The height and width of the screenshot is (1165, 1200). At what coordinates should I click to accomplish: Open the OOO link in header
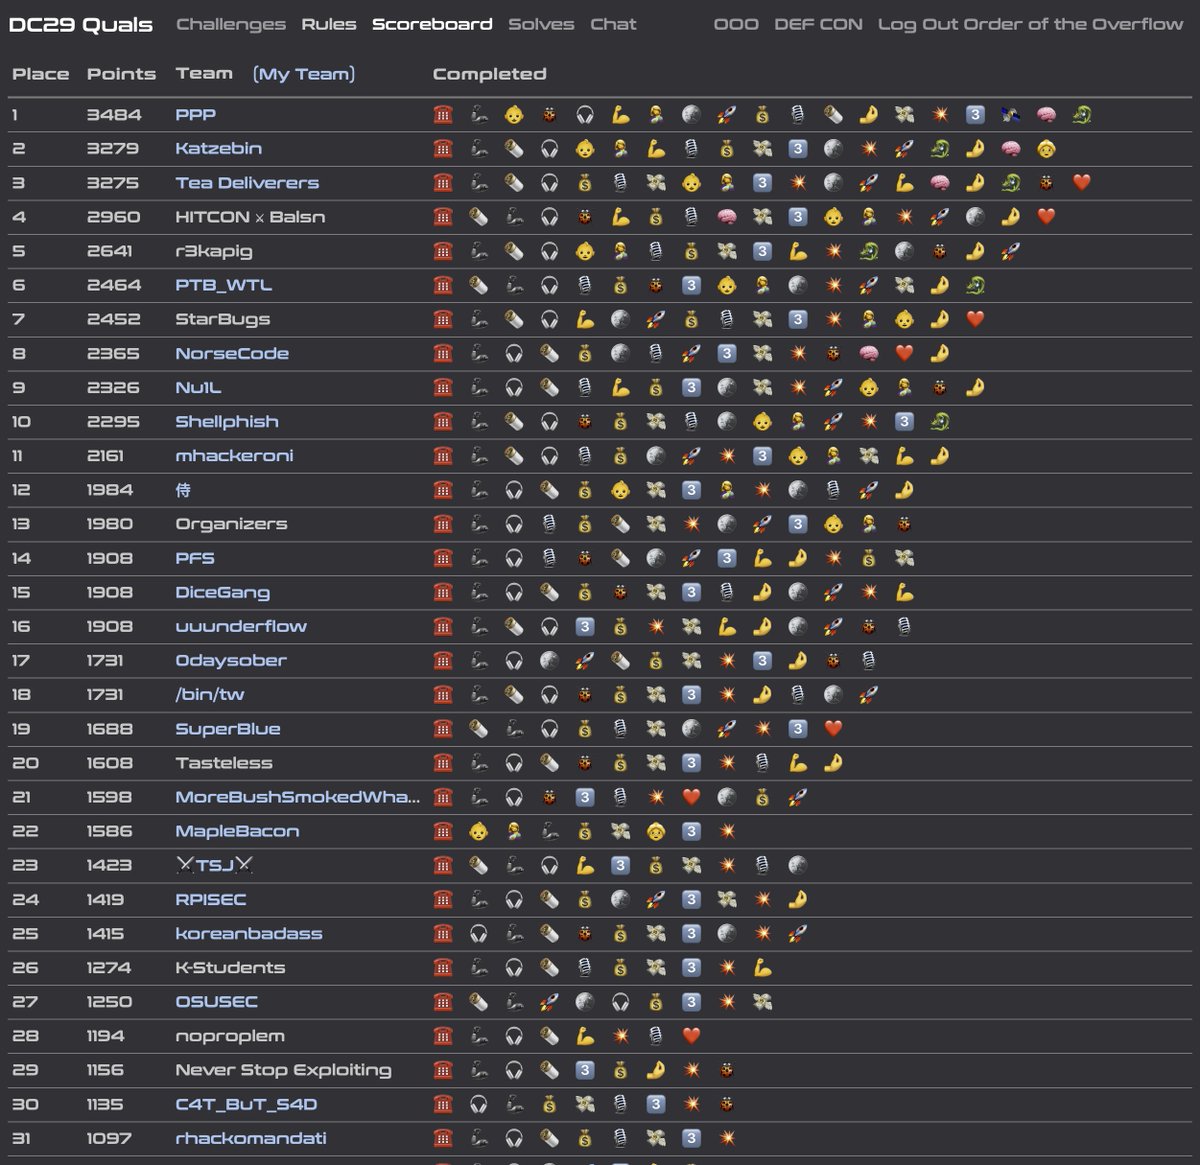click(736, 24)
